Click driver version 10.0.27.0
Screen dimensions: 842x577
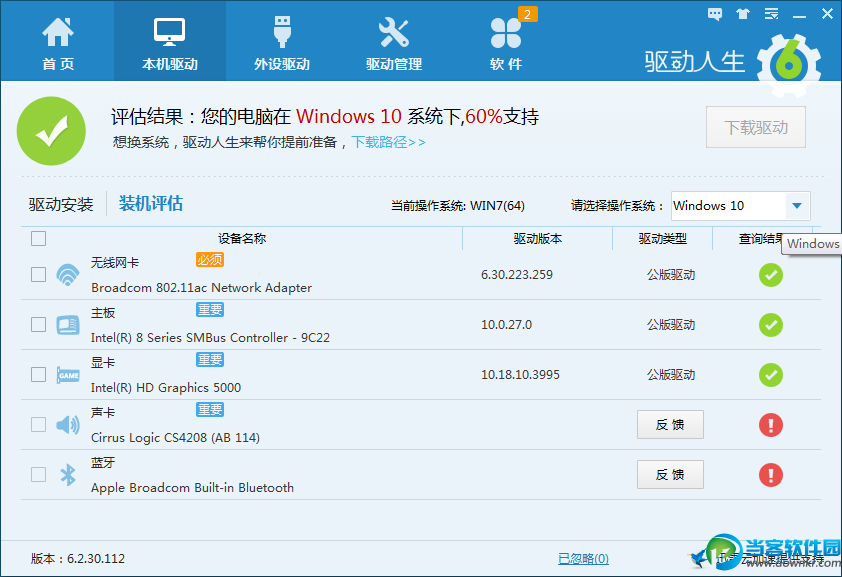pos(506,325)
